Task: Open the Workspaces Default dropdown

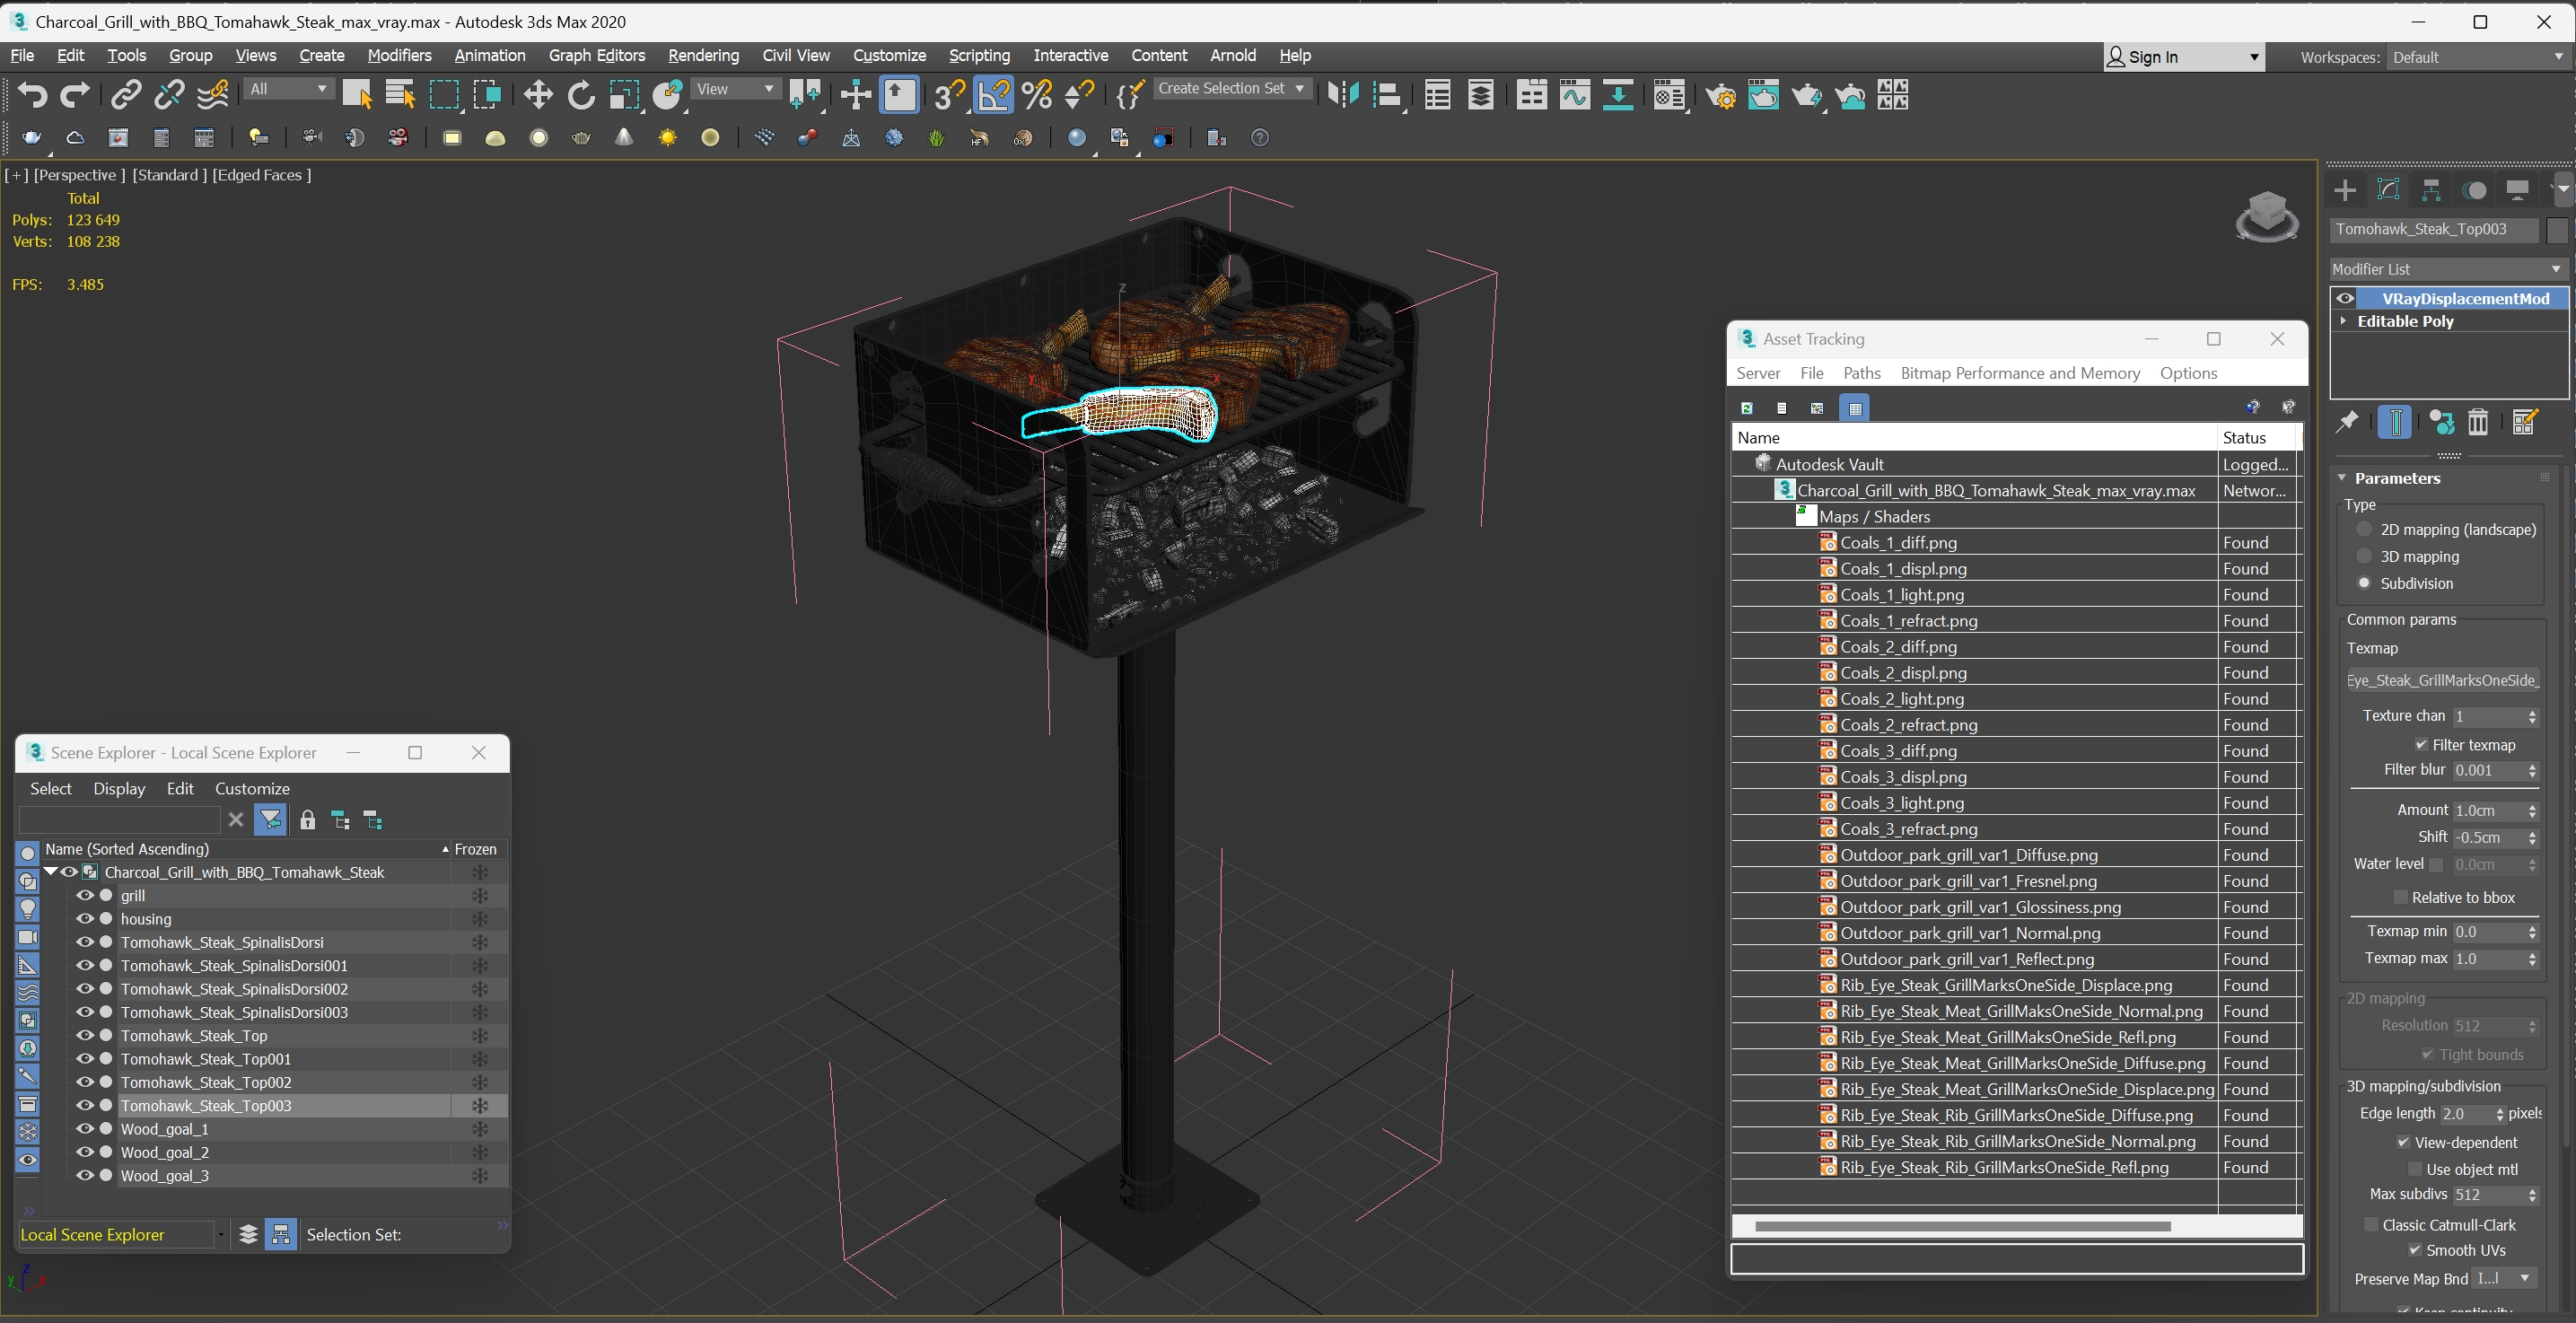Action: (x=2478, y=57)
